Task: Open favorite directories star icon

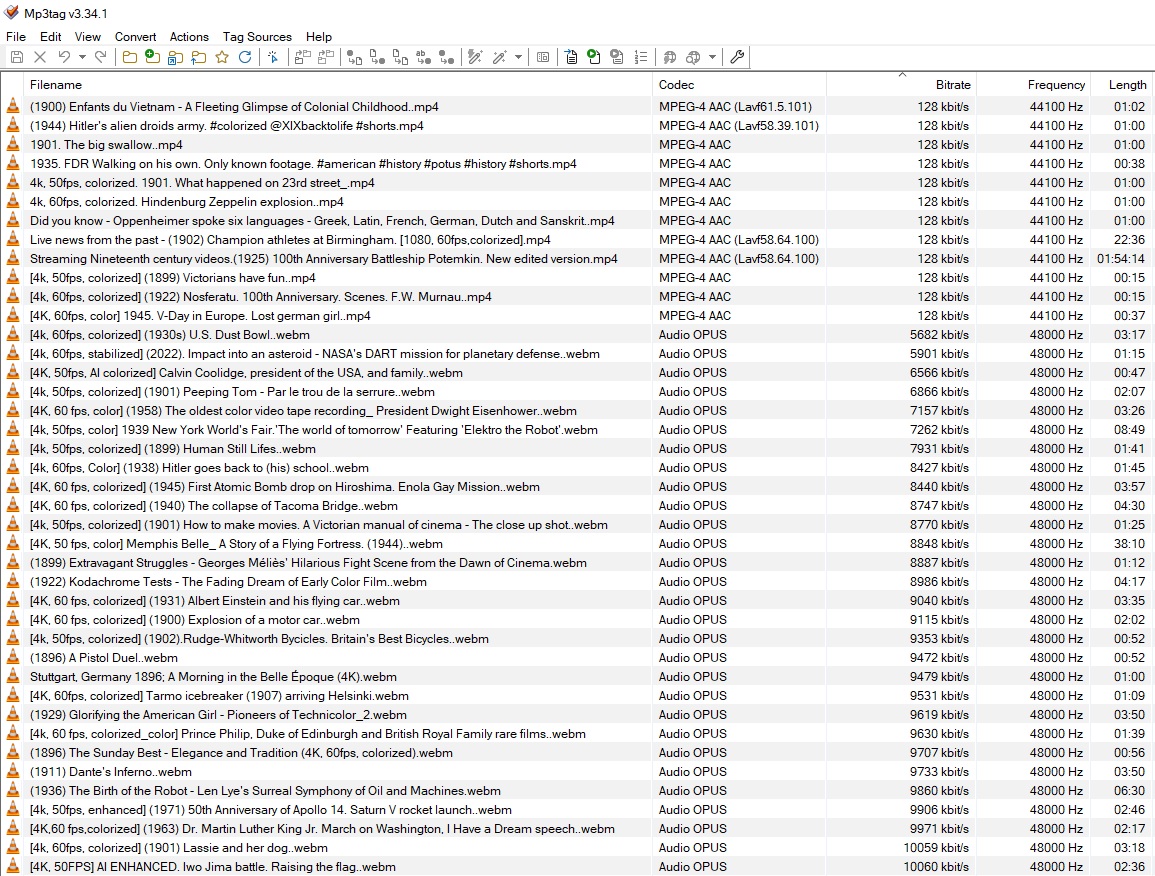Action: click(x=222, y=57)
